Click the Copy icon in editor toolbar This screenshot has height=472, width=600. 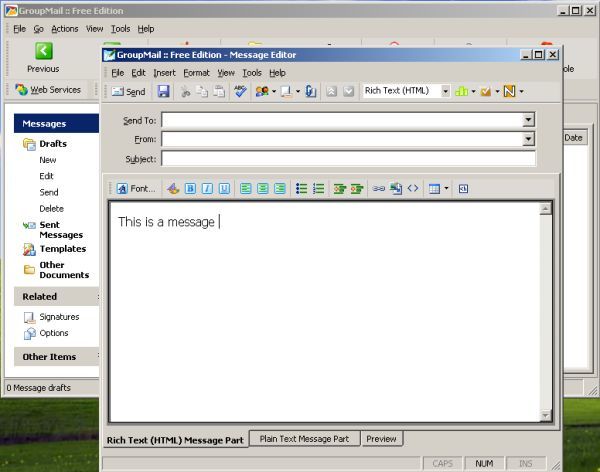(x=202, y=91)
